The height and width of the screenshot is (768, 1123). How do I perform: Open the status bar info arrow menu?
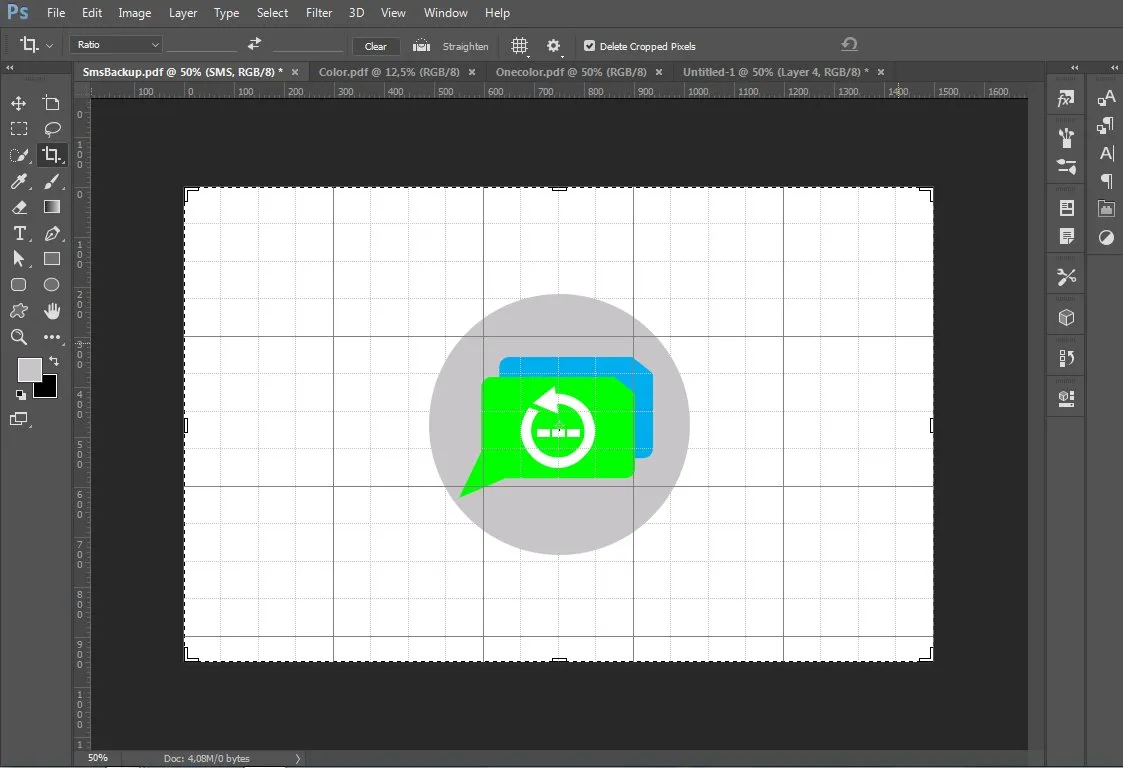[x=298, y=758]
